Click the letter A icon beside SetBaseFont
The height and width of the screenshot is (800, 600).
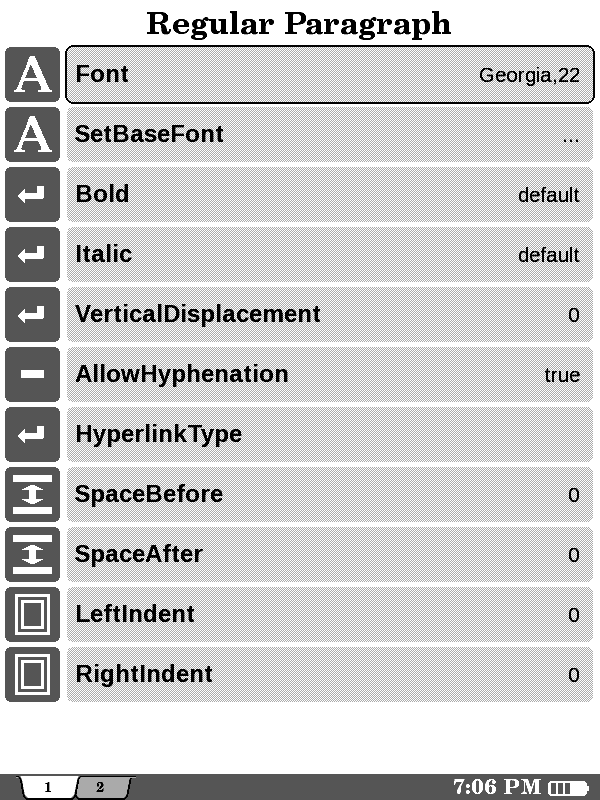pos(32,135)
